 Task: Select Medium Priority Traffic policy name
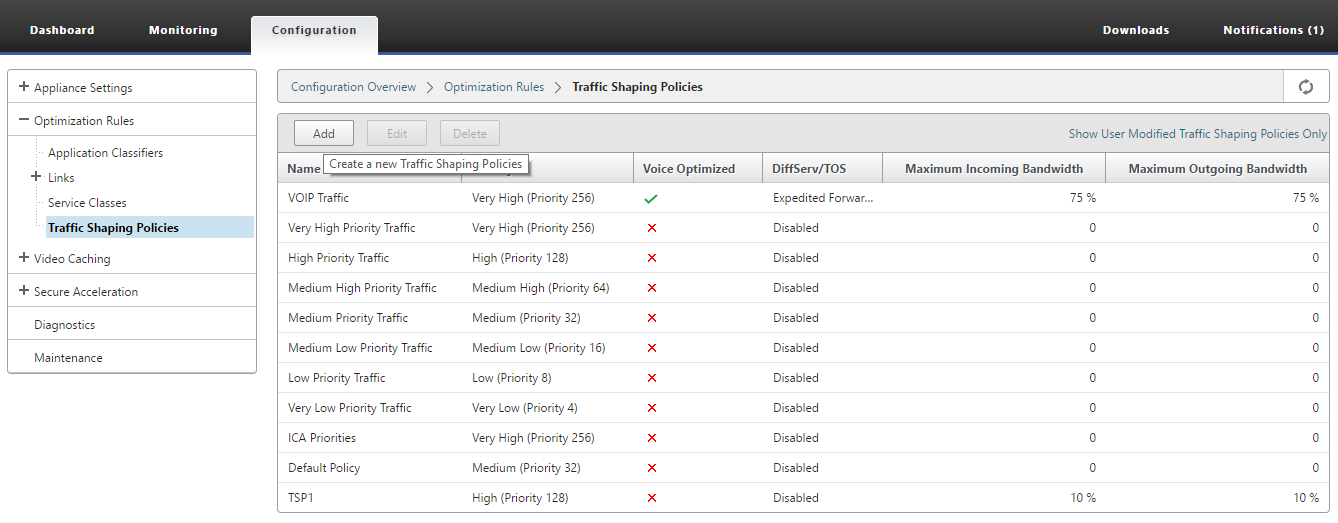coord(348,318)
